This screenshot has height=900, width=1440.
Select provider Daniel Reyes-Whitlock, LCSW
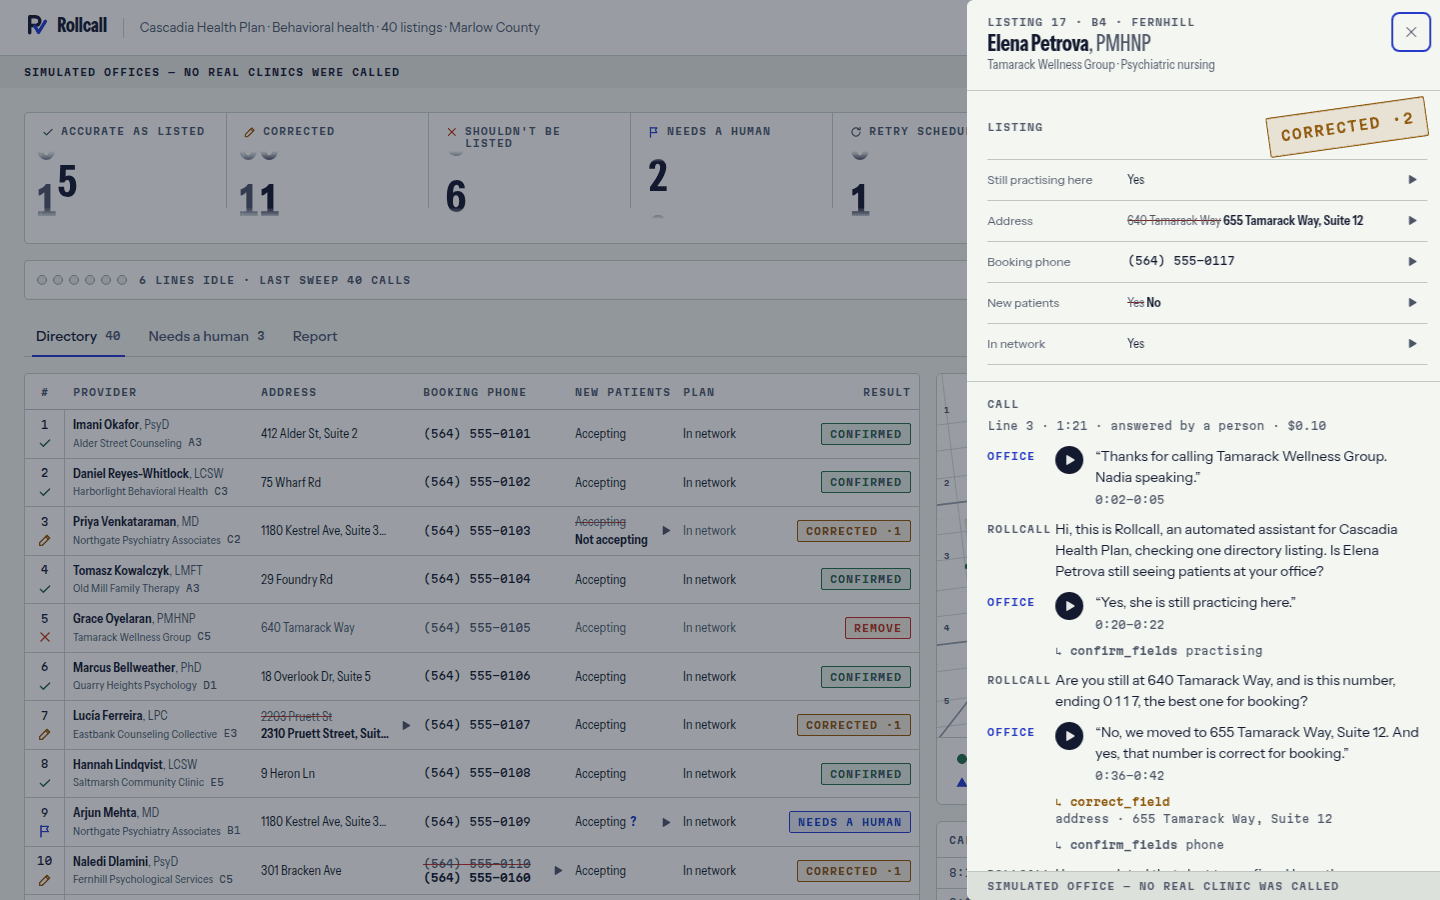click(x=148, y=473)
